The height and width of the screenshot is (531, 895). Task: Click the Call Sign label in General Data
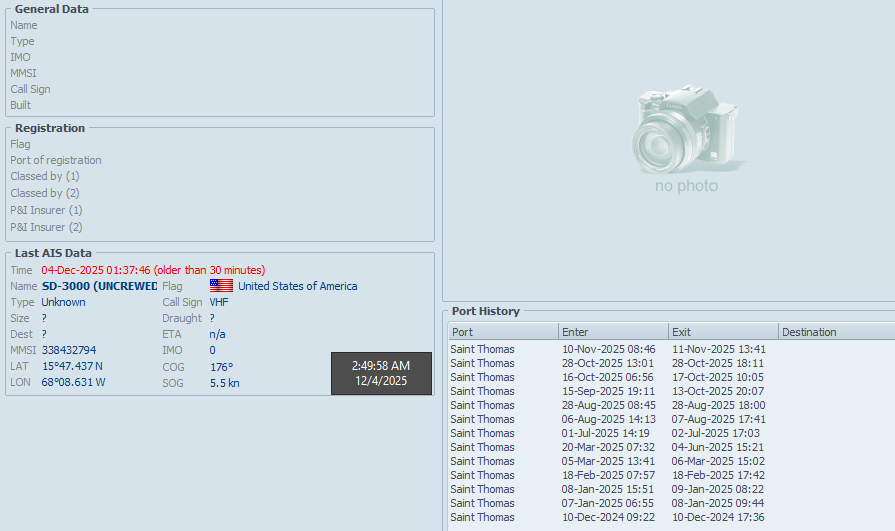tap(30, 89)
